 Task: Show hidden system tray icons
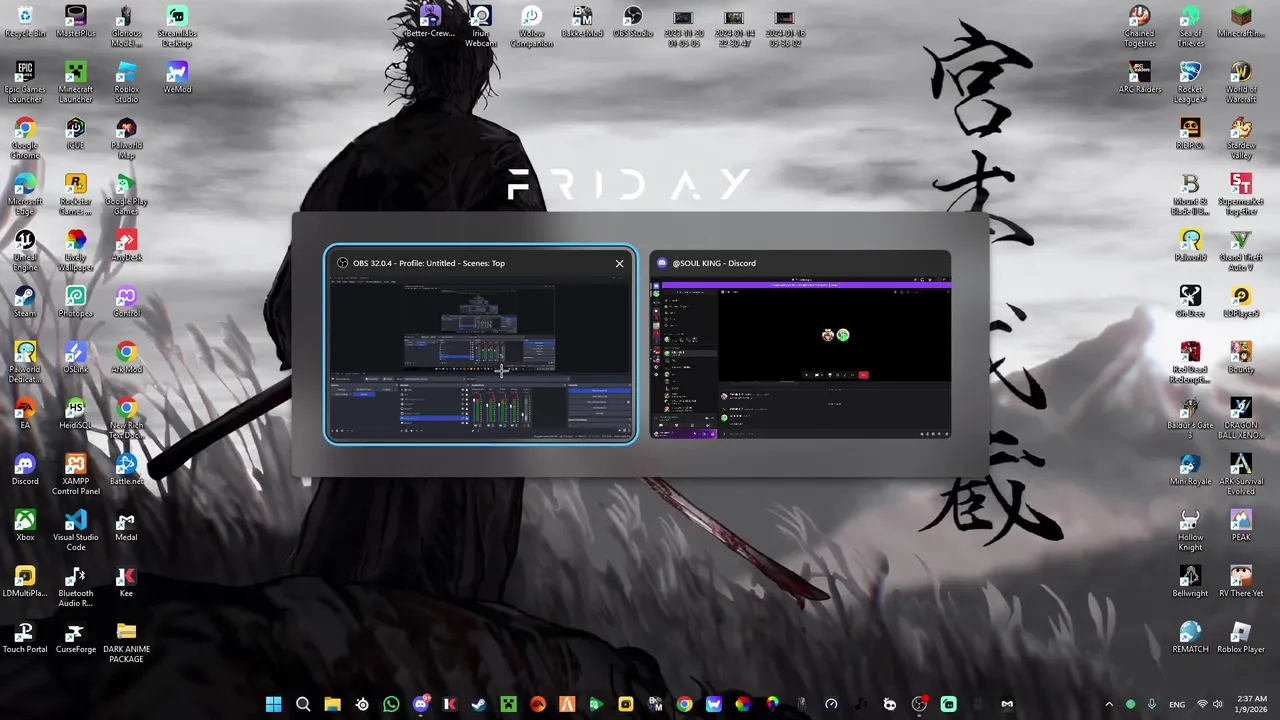click(x=1108, y=704)
